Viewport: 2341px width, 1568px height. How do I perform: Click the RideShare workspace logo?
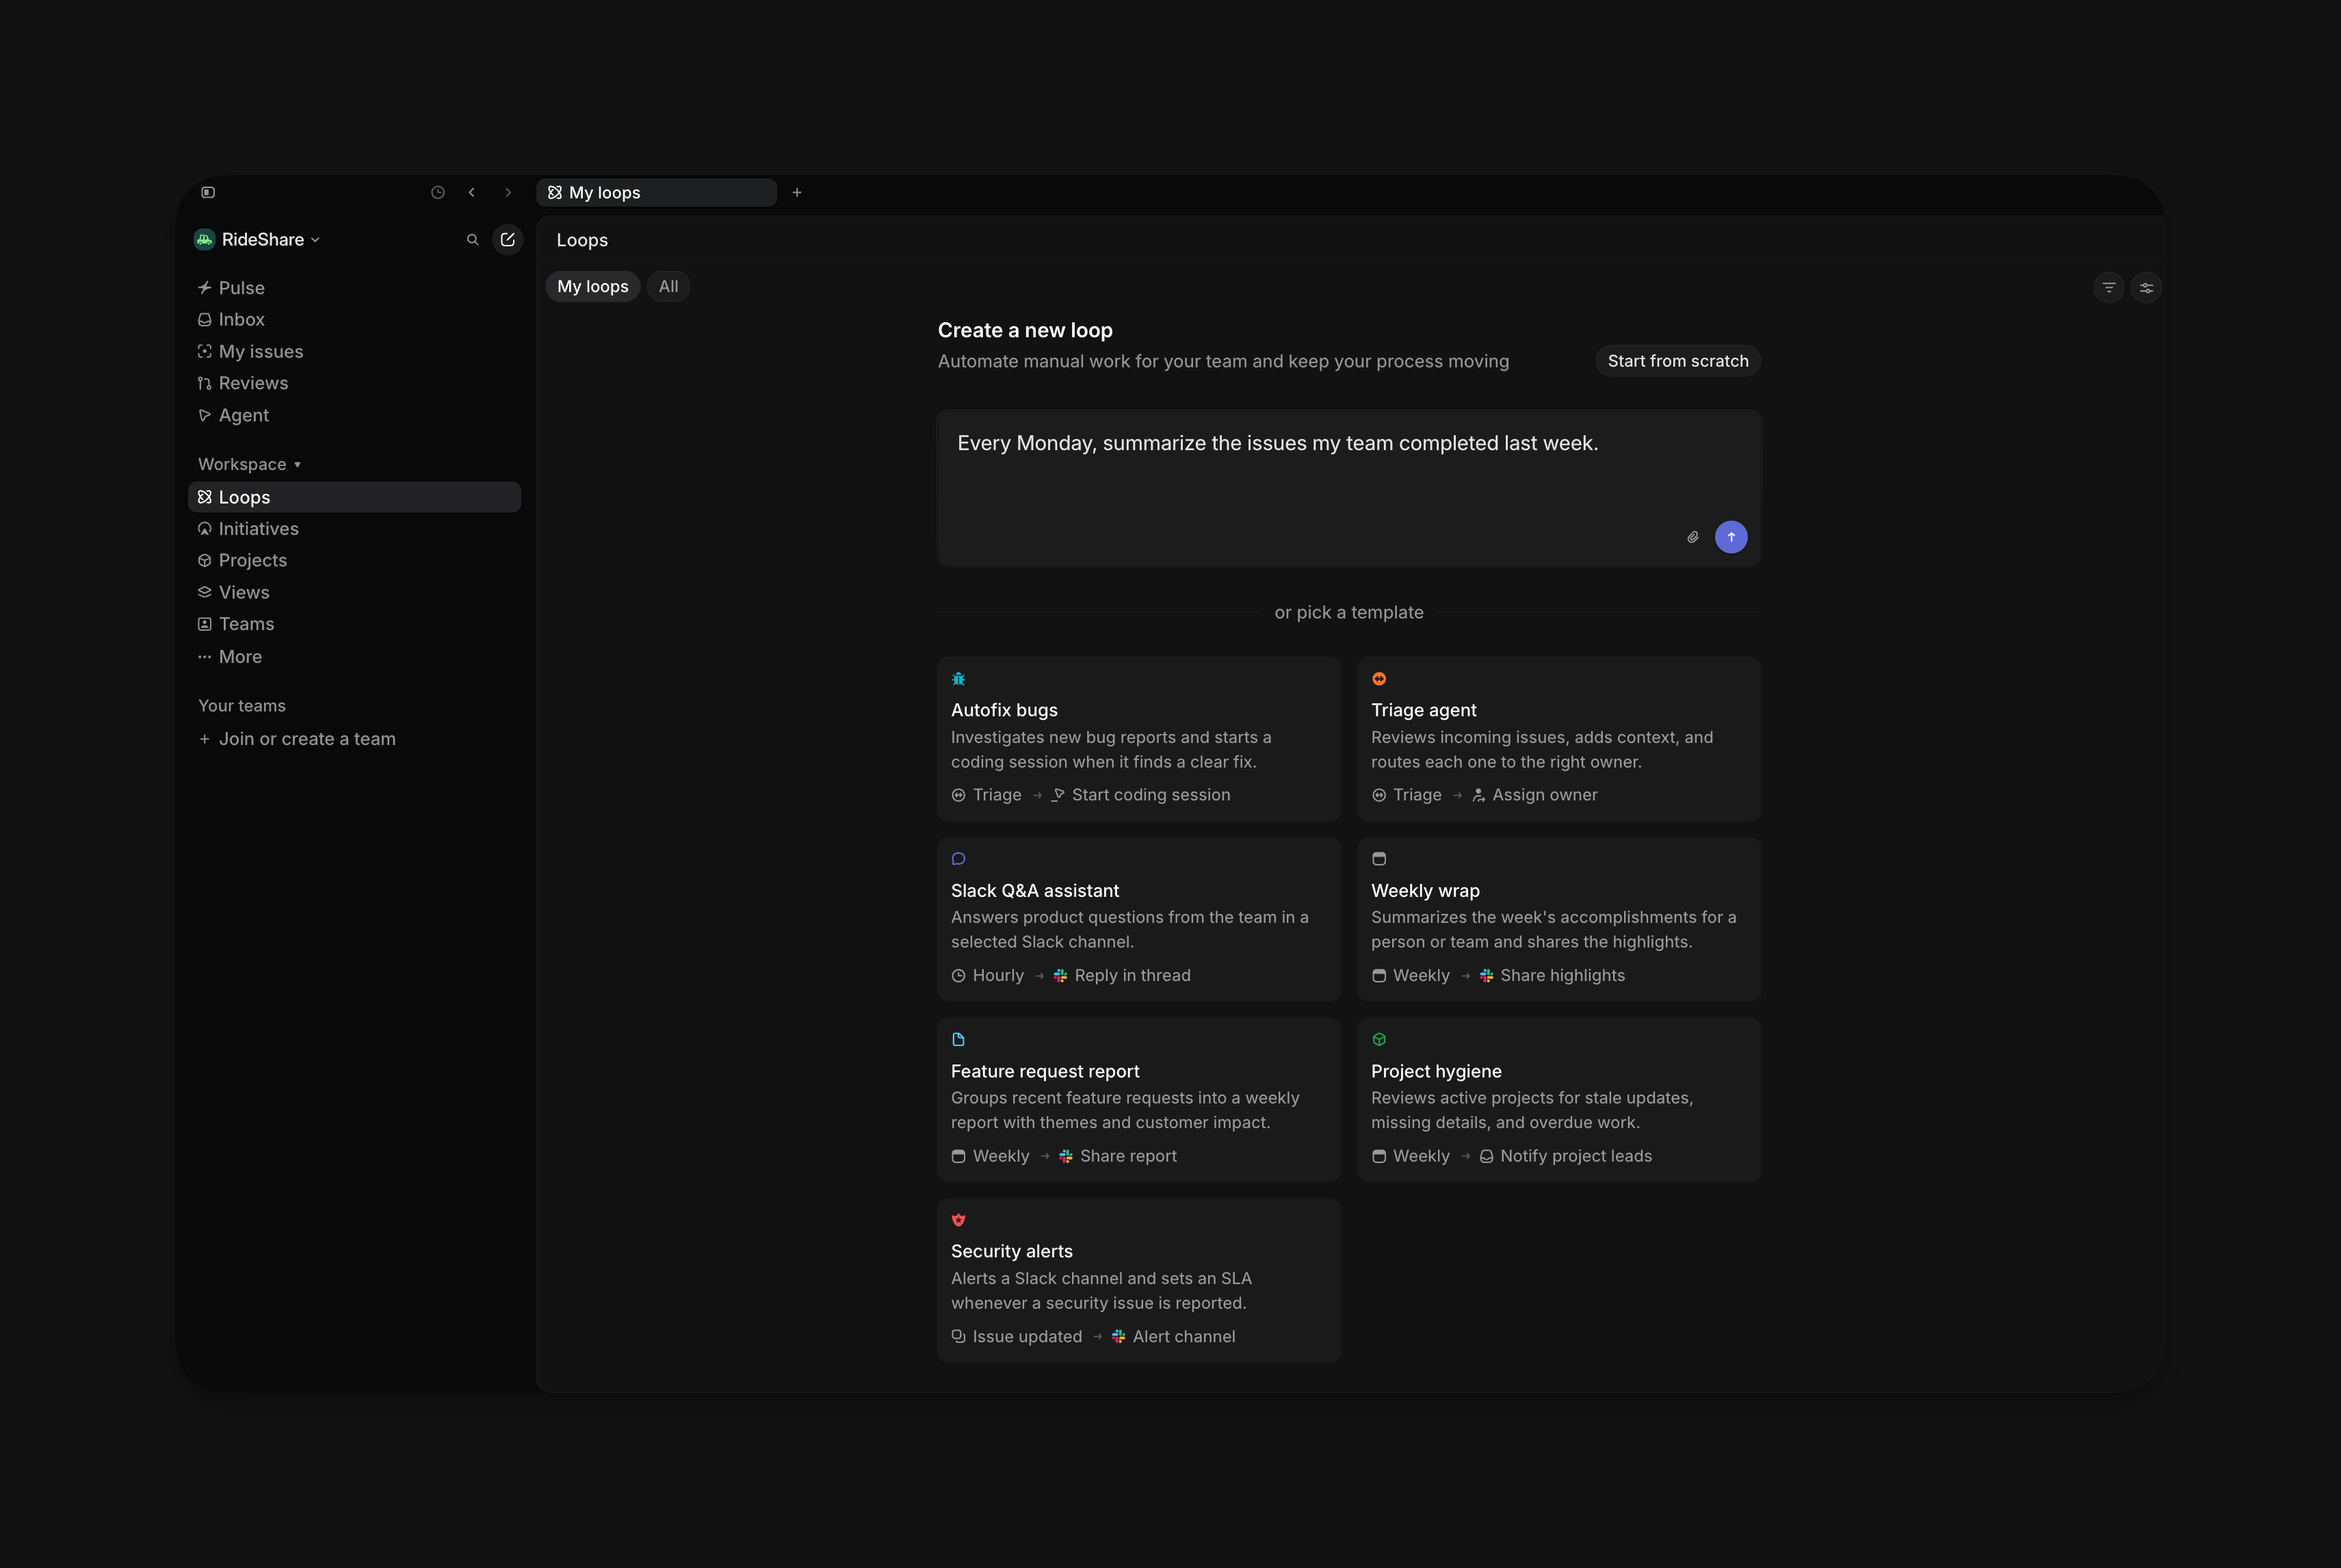point(205,239)
